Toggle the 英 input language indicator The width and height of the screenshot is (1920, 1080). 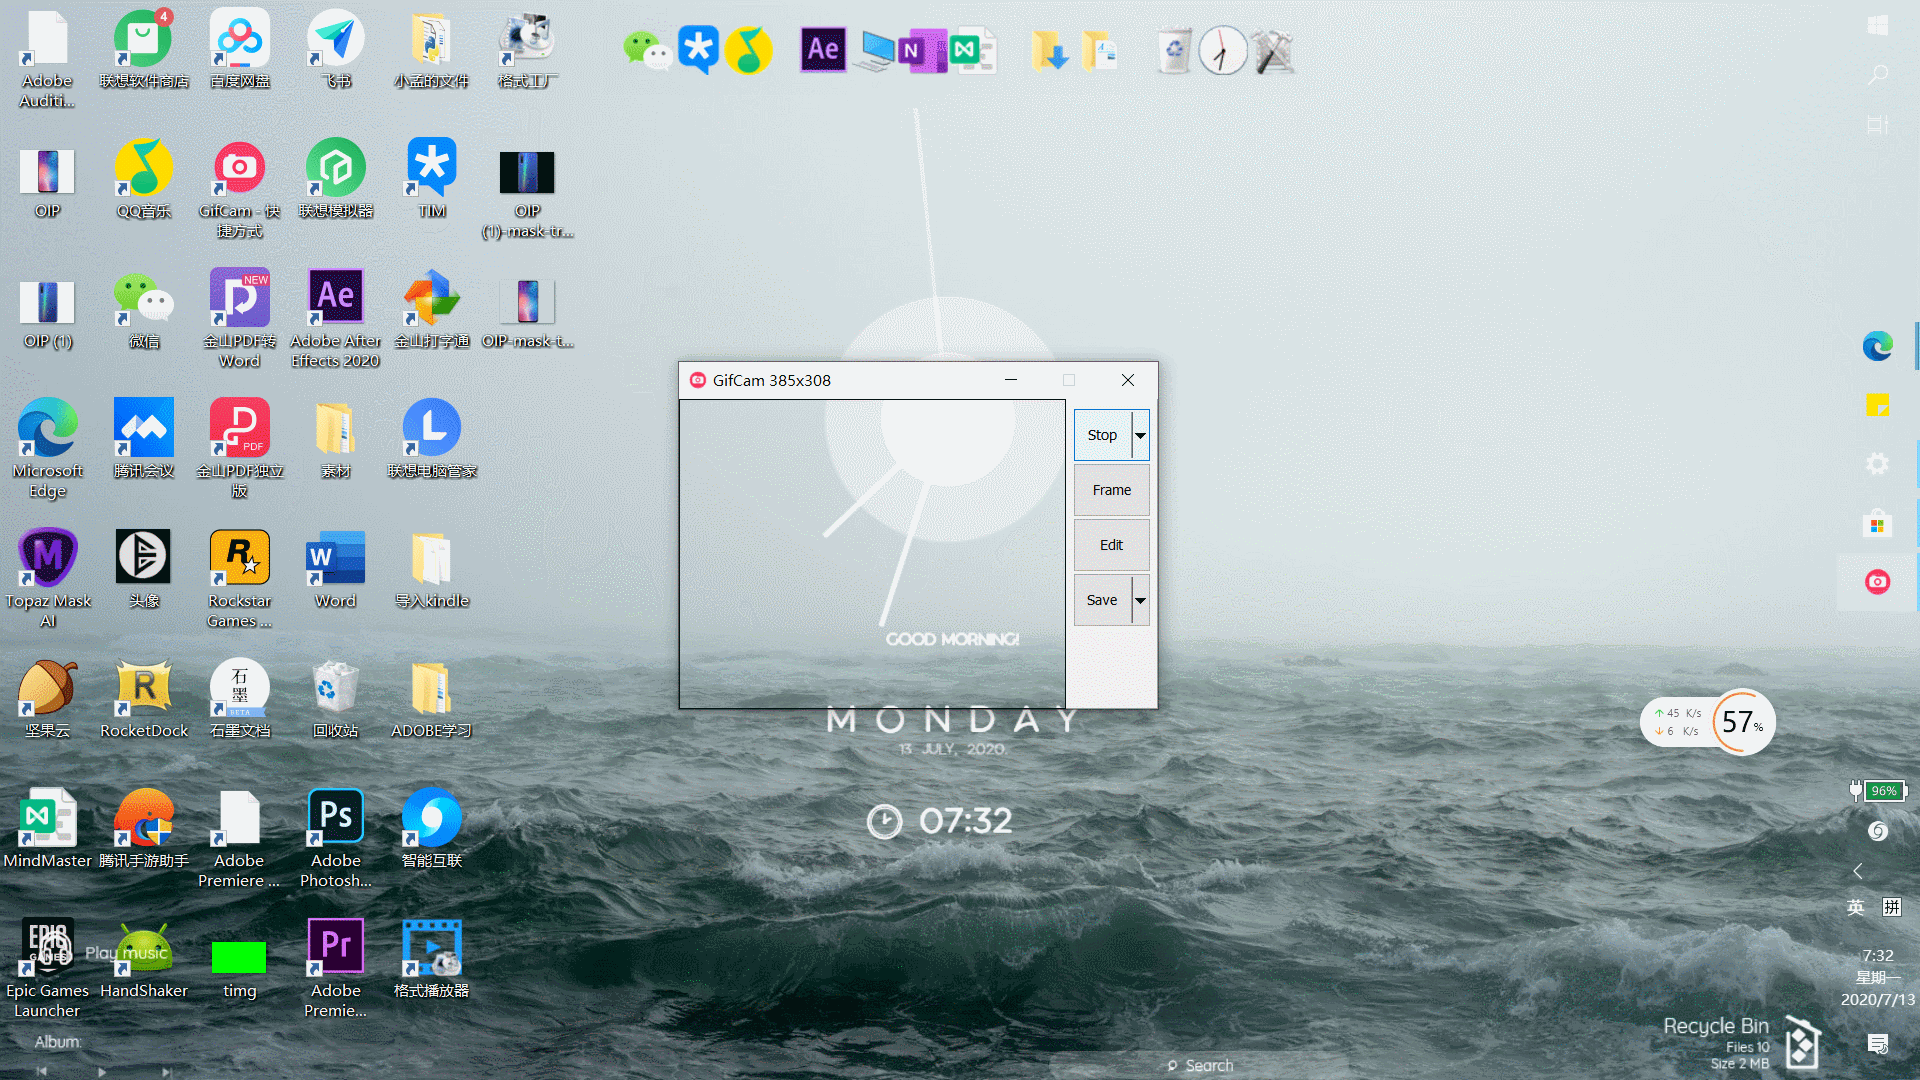click(1856, 907)
